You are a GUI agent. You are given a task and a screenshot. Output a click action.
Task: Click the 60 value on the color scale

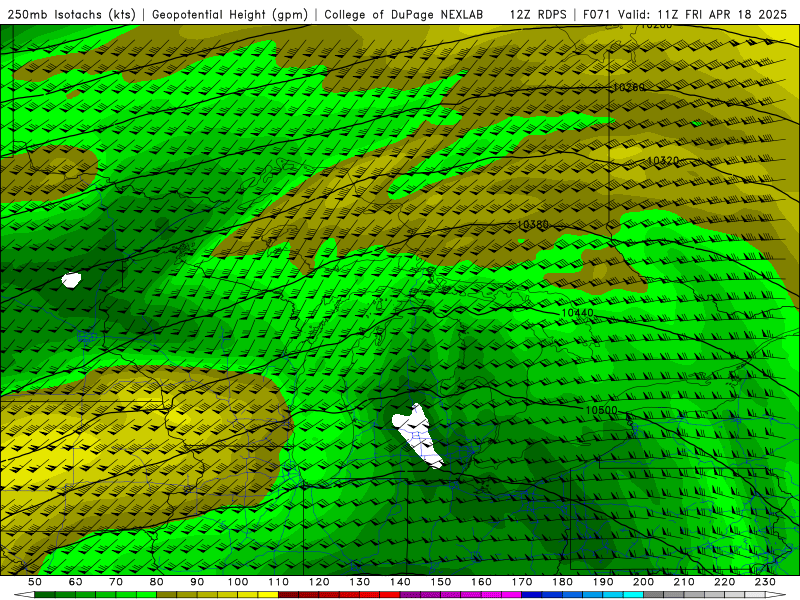pos(76,582)
